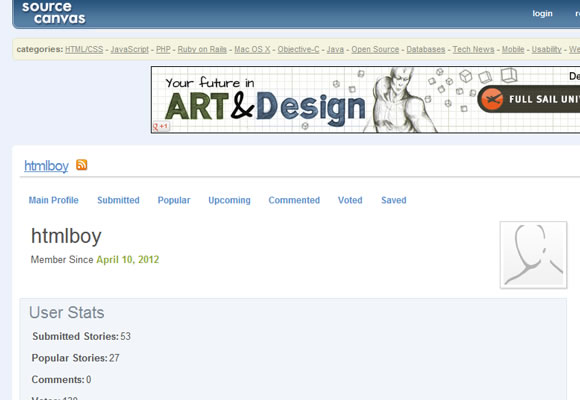This screenshot has width=580, height=400.
Task: Click the Popular Stories: 27 stat
Action: [x=75, y=358]
